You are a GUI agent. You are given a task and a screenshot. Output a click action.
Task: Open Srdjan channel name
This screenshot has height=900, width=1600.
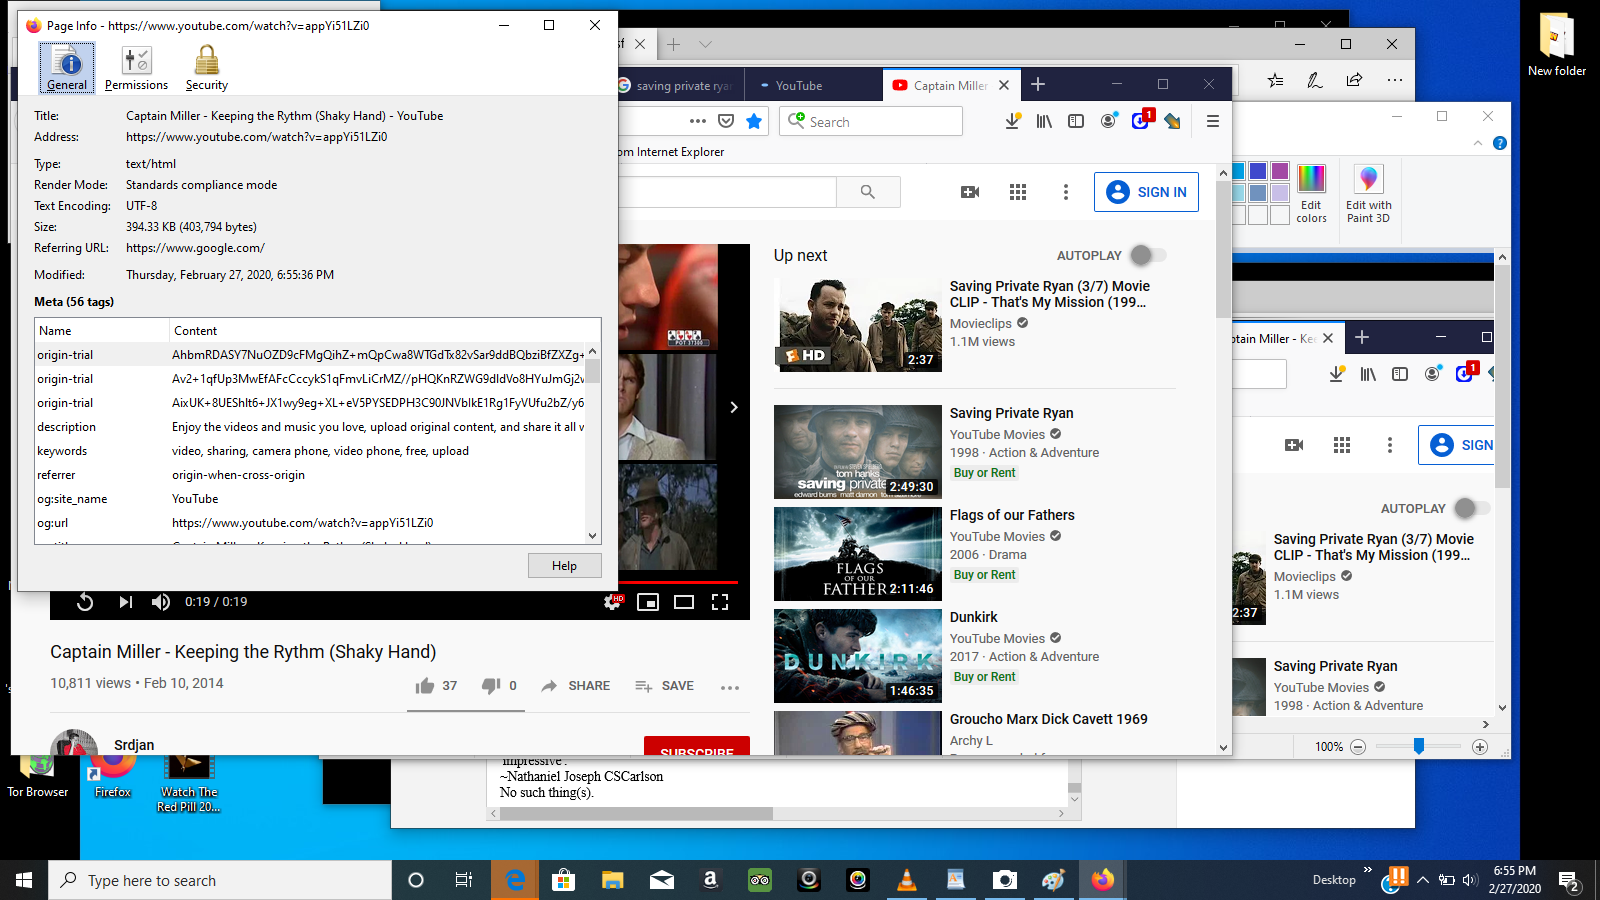pos(134,745)
